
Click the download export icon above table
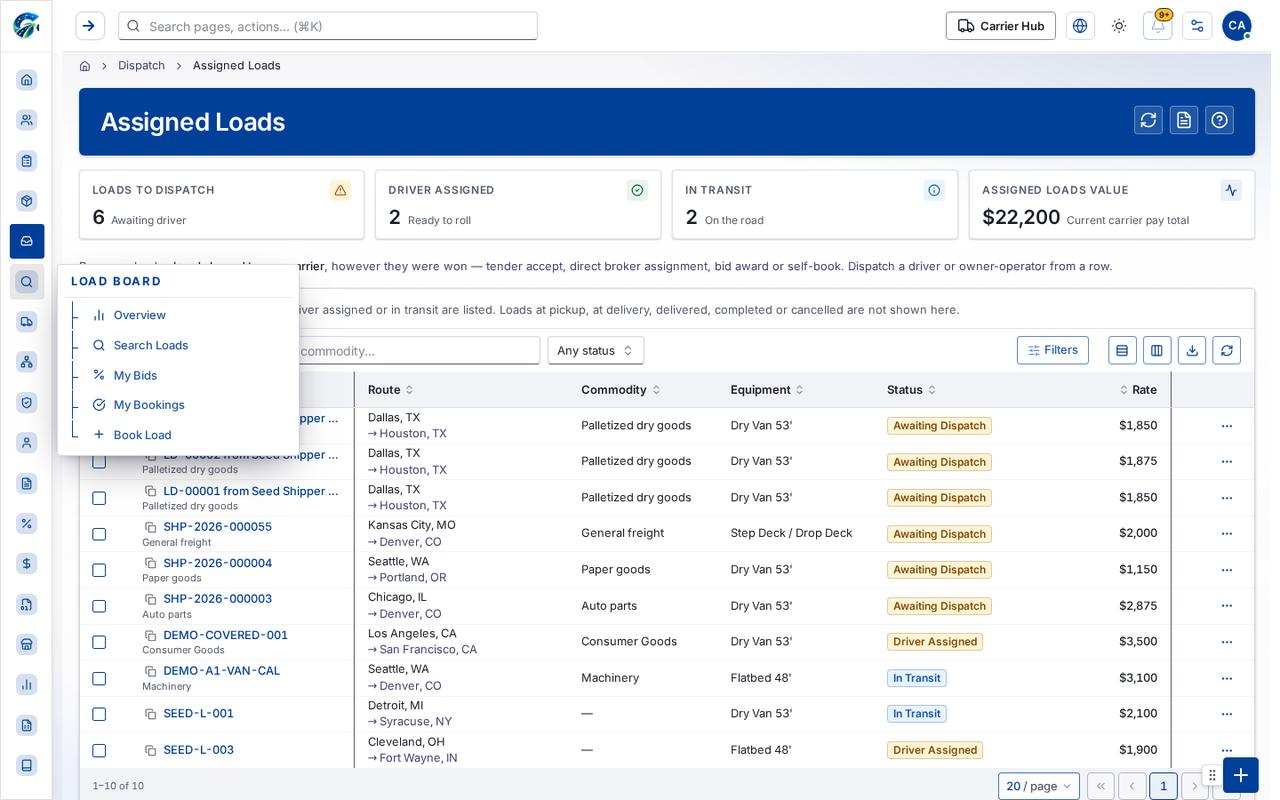pyautogui.click(x=1191, y=350)
